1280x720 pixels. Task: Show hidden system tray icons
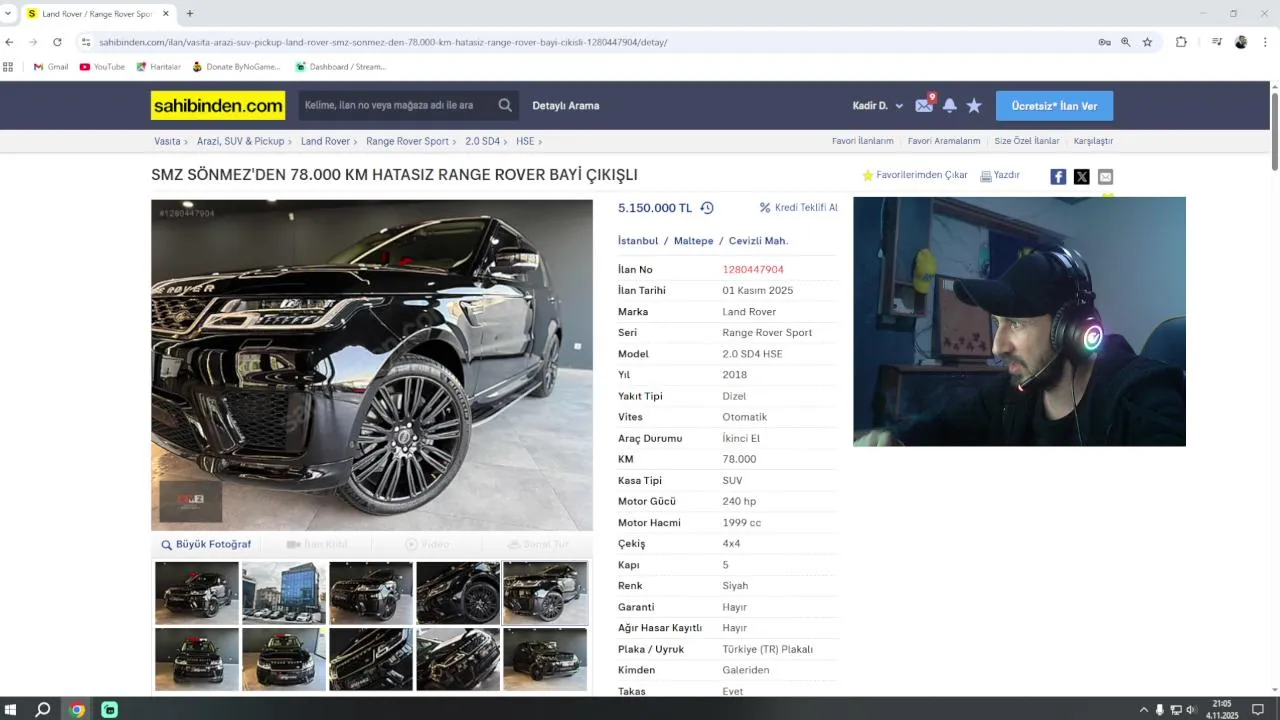point(1144,710)
